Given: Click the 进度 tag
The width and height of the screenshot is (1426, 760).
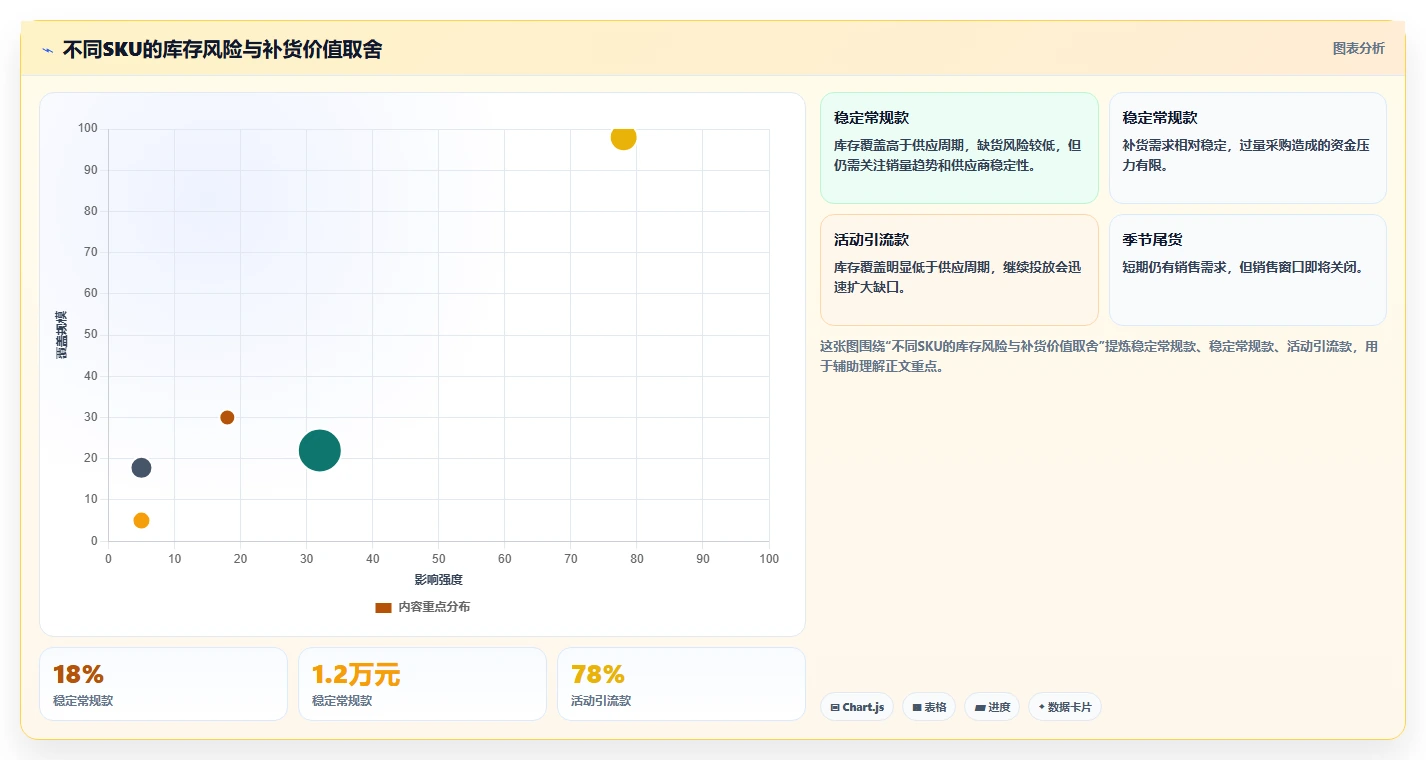Looking at the screenshot, I should pos(992,707).
